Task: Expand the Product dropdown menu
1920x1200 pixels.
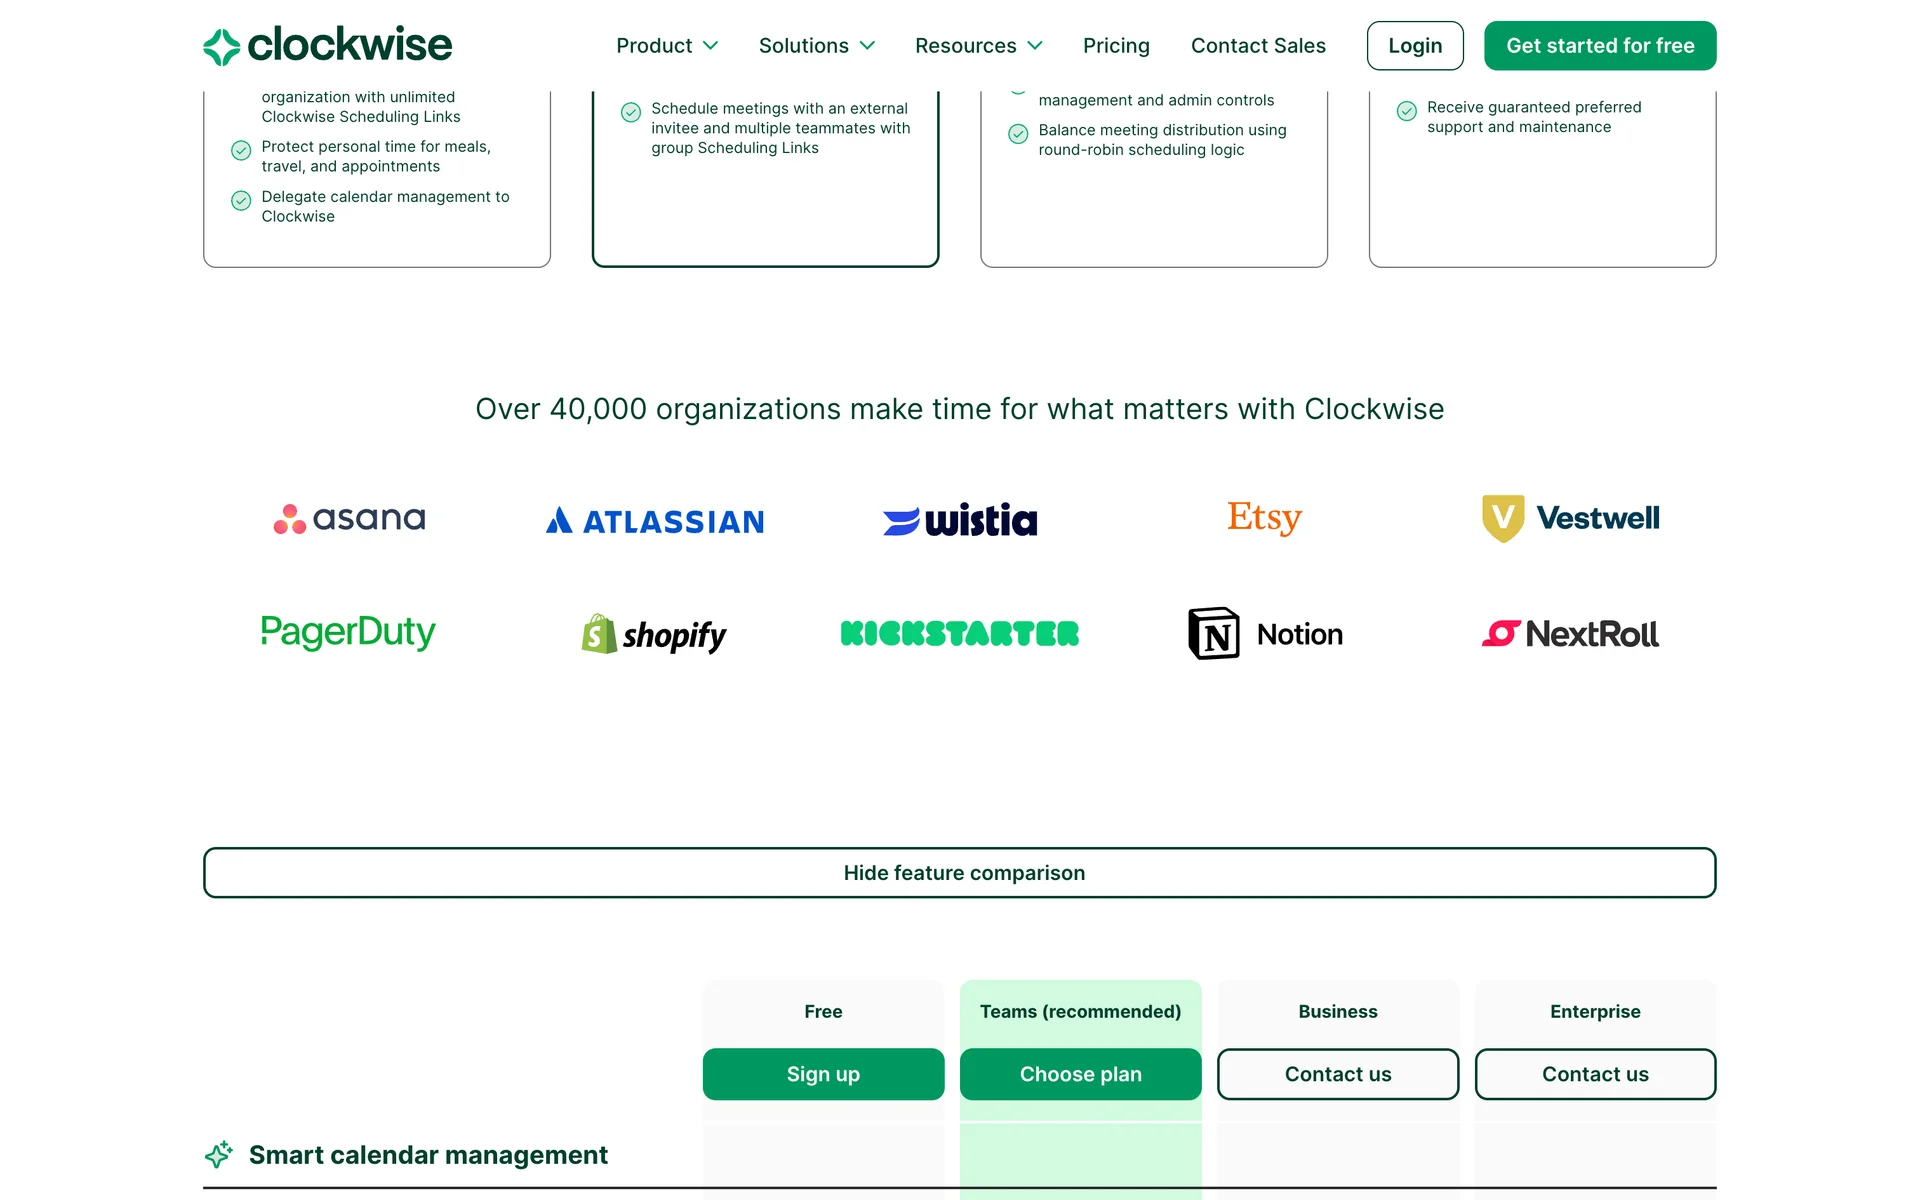Action: click(667, 46)
